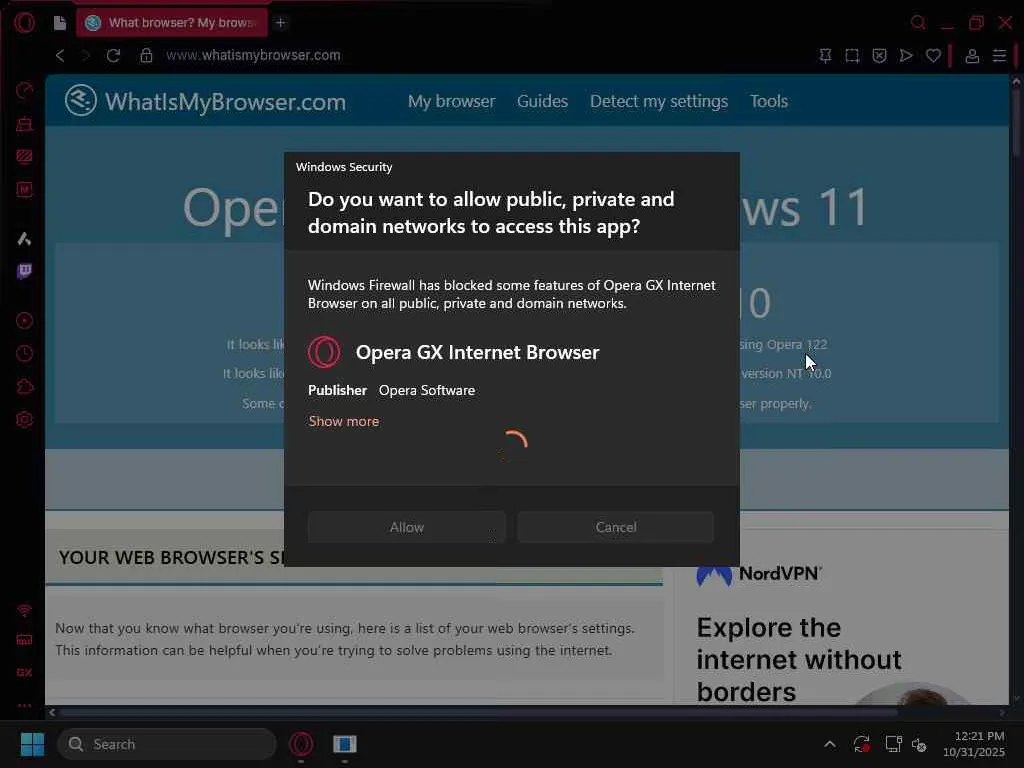Open GX Control speedometer icon in sidebar

[24, 91]
